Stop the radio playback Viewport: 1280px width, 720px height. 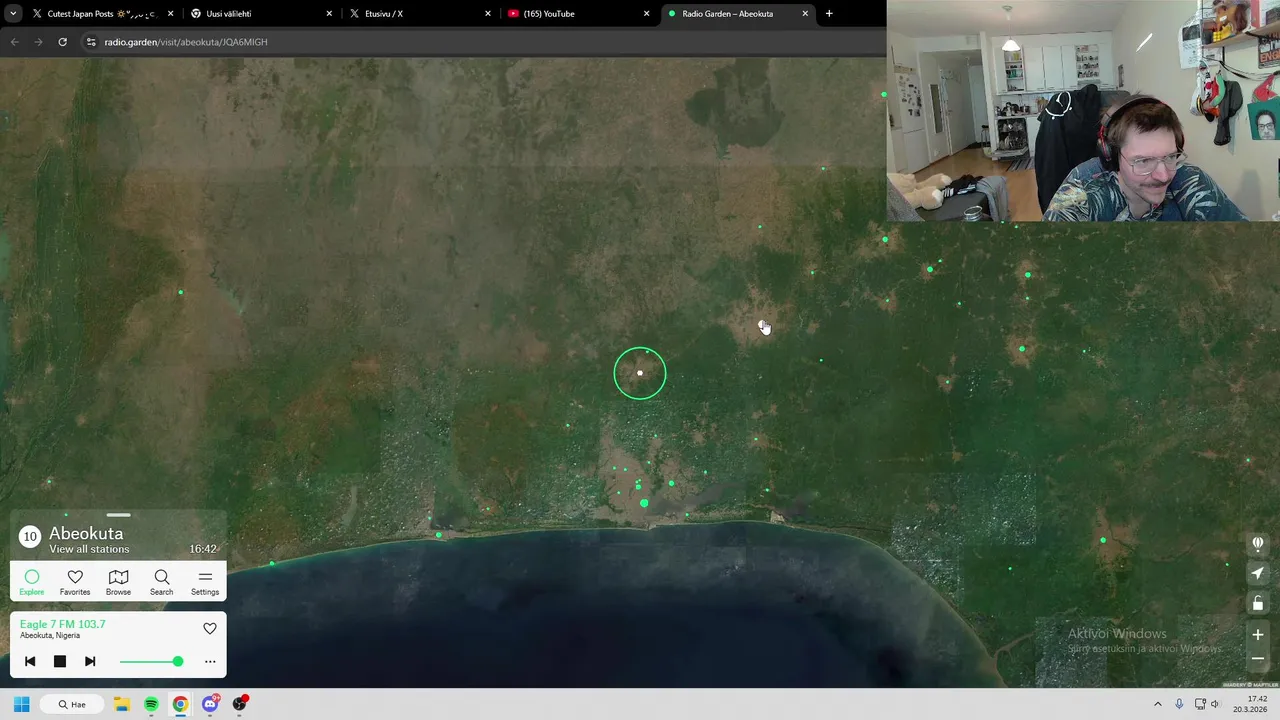point(60,661)
